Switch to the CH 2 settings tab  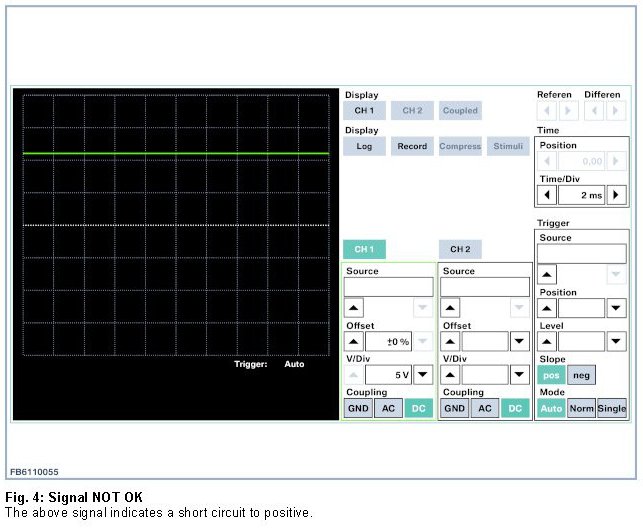459,249
